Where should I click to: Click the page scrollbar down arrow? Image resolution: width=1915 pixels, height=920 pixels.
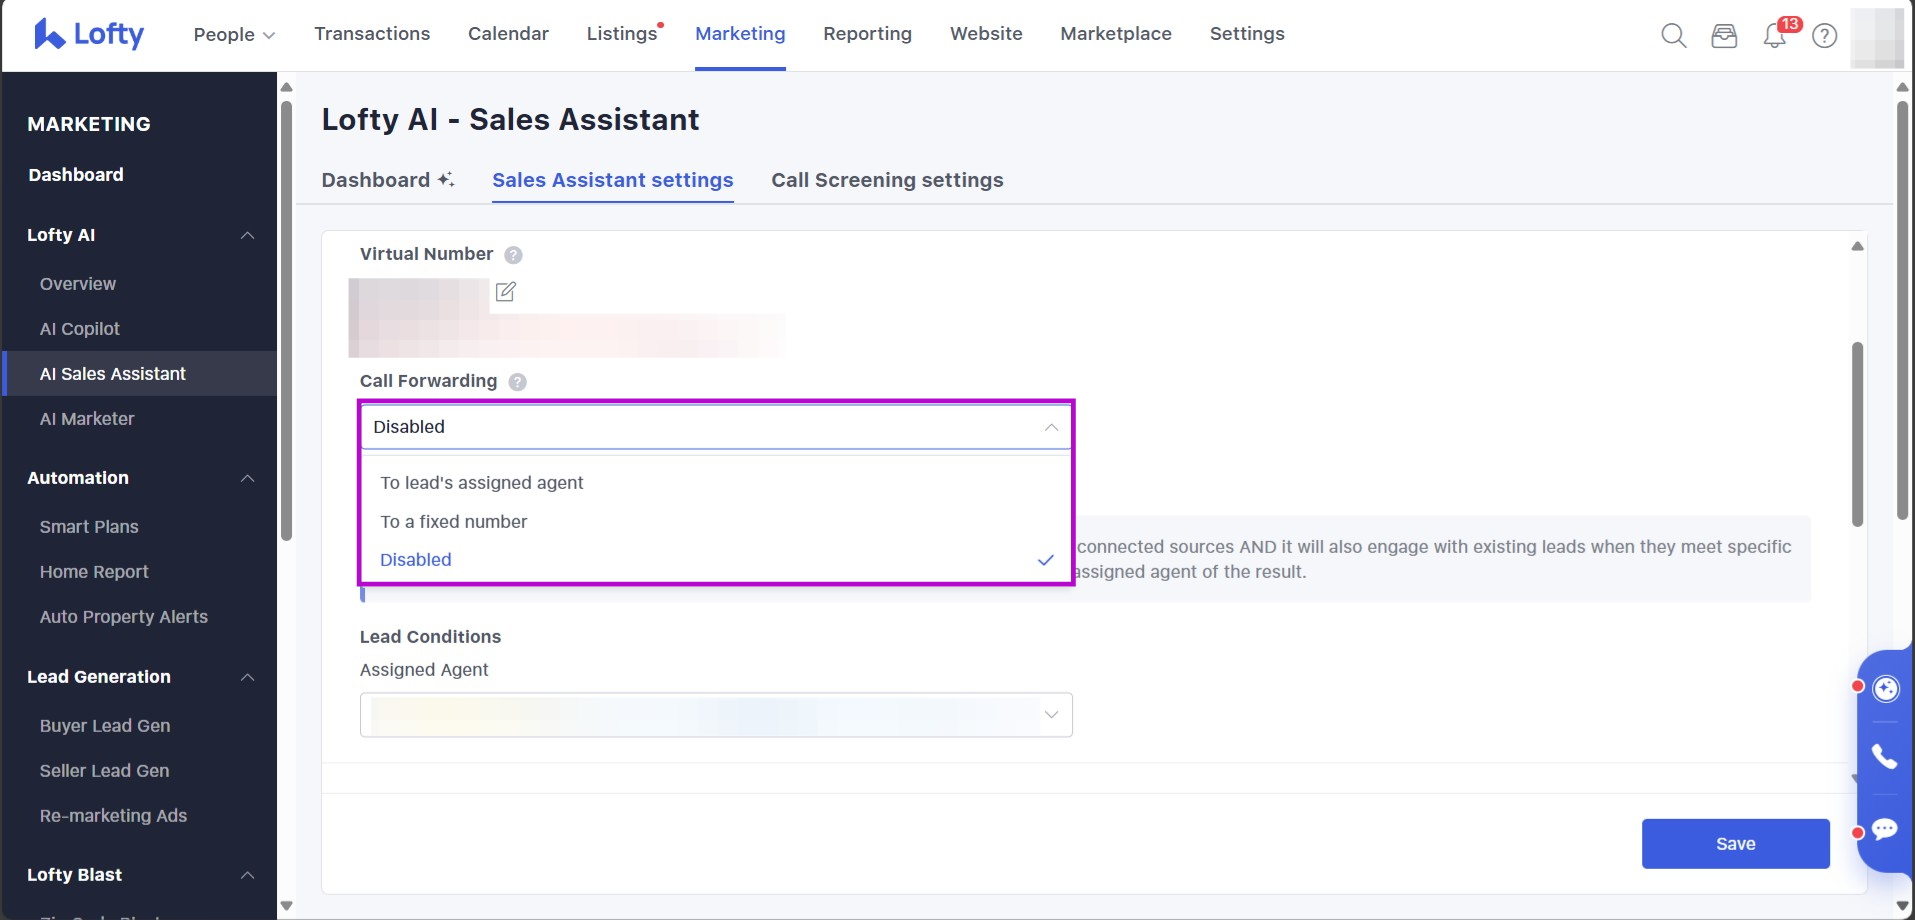1902,906
